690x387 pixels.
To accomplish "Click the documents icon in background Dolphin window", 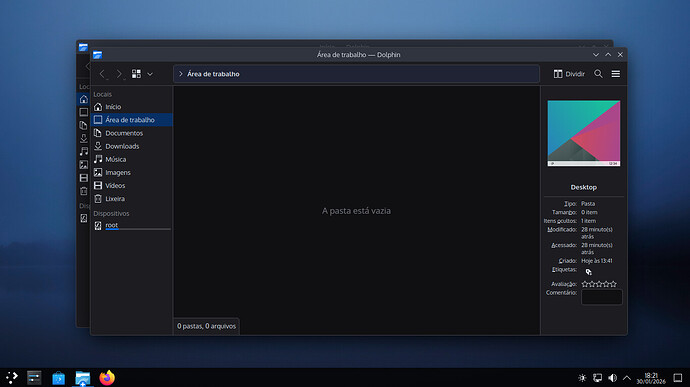I will pyautogui.click(x=84, y=125).
